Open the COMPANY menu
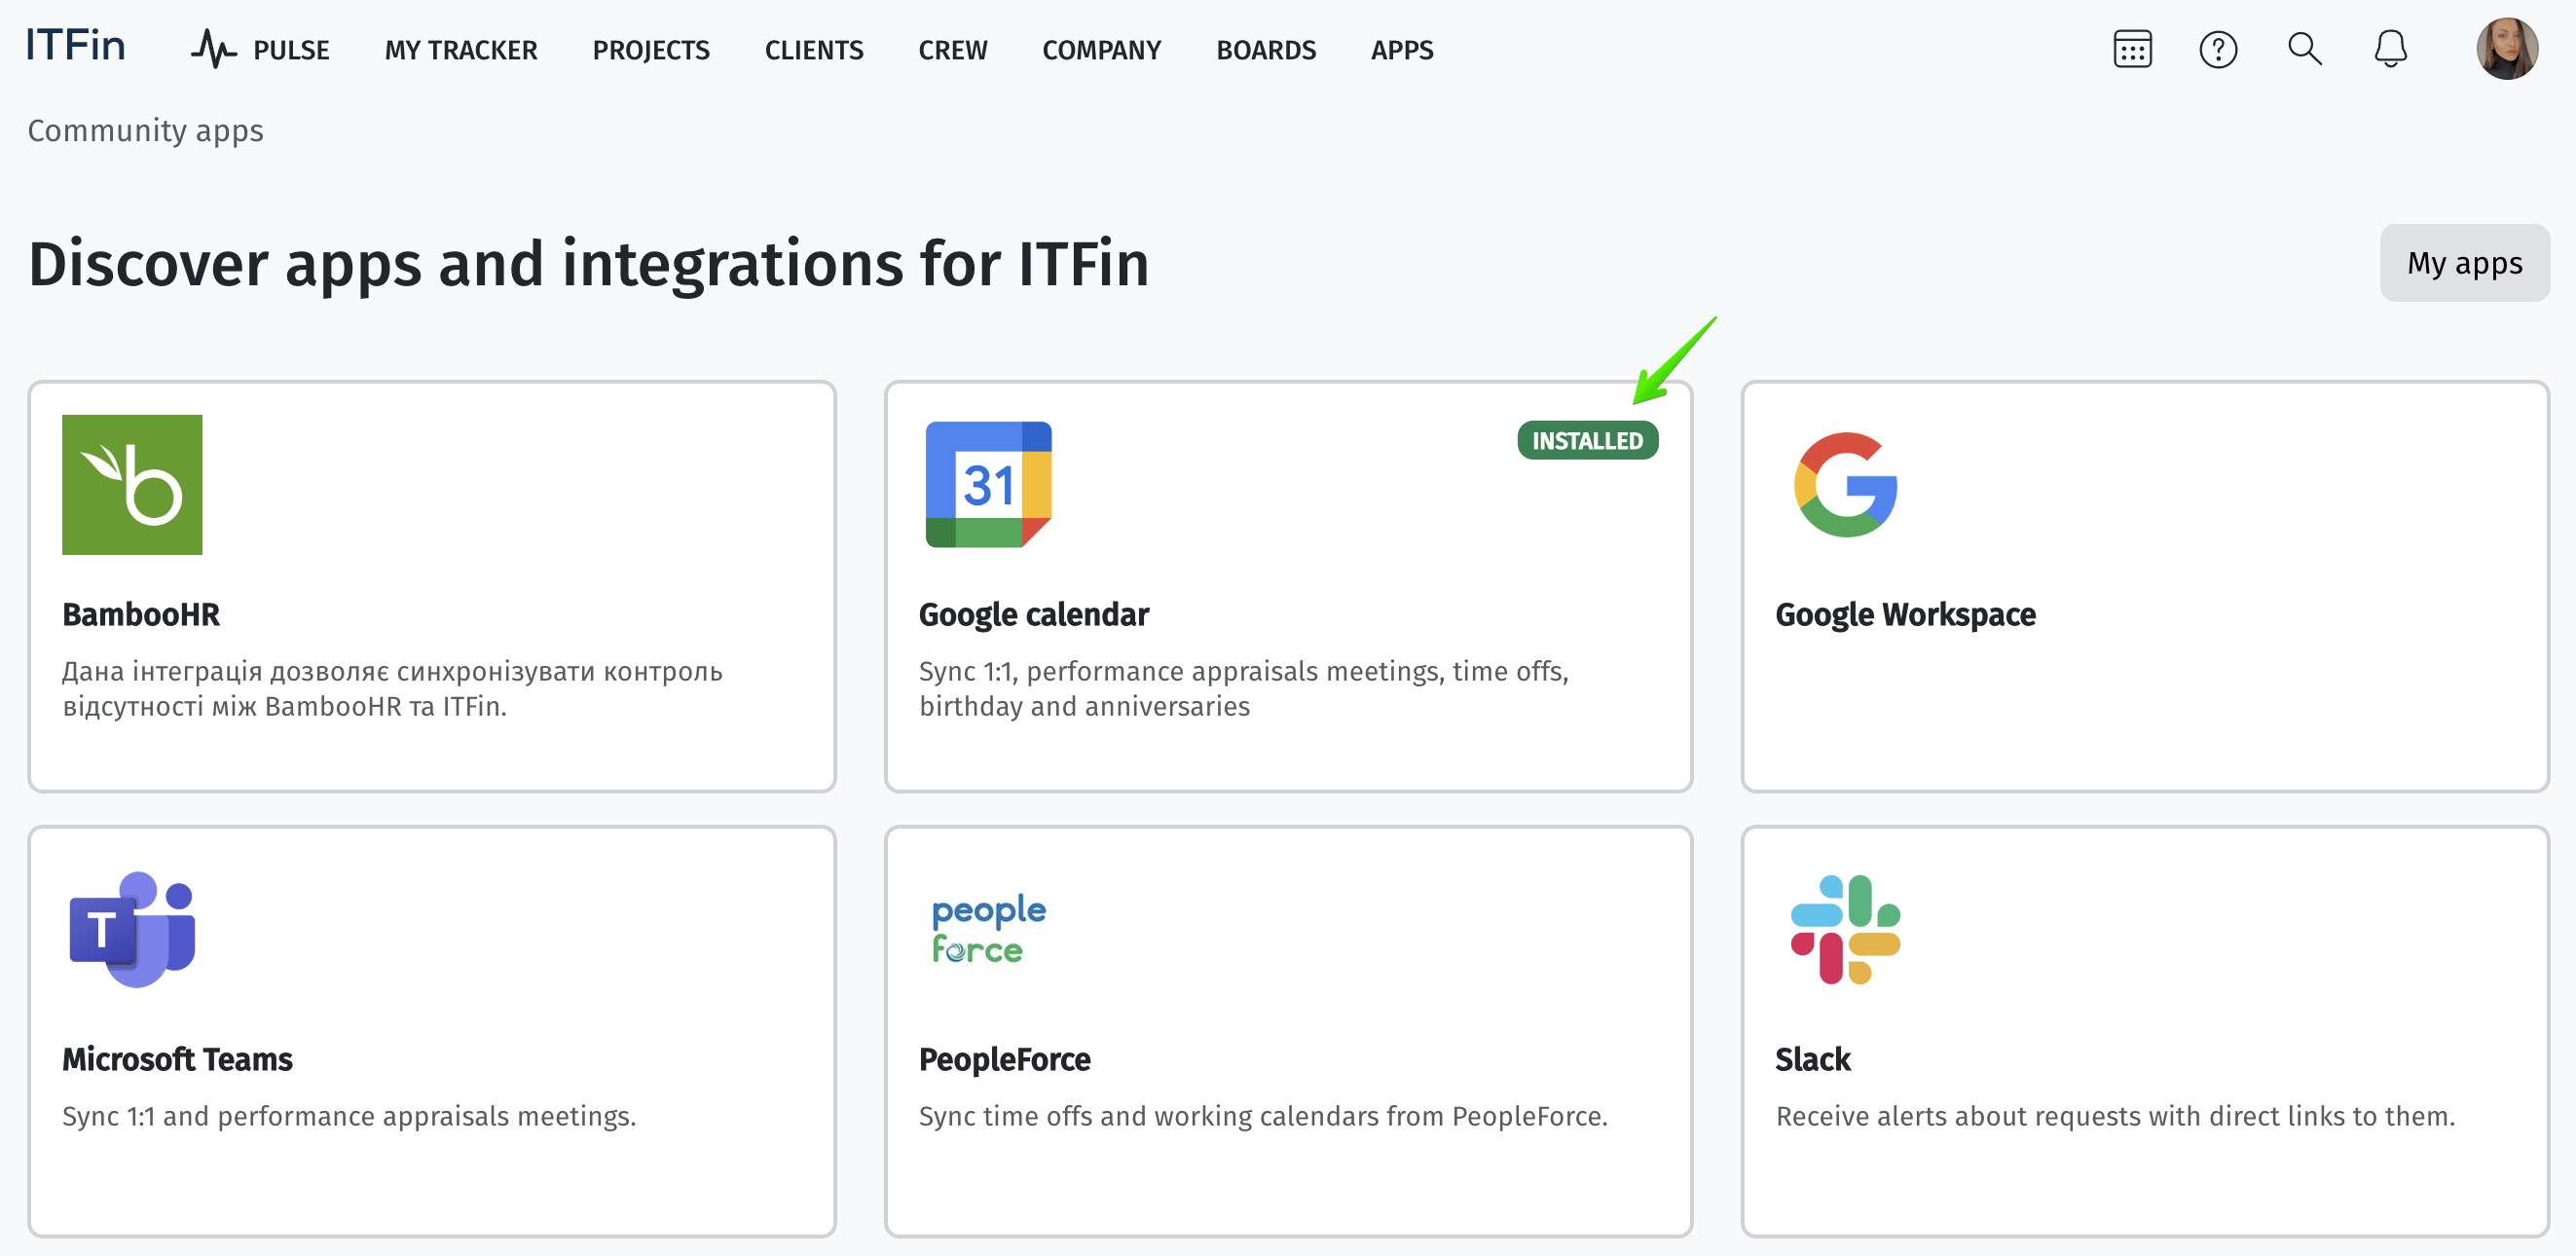The width and height of the screenshot is (2576, 1256). click(1102, 50)
